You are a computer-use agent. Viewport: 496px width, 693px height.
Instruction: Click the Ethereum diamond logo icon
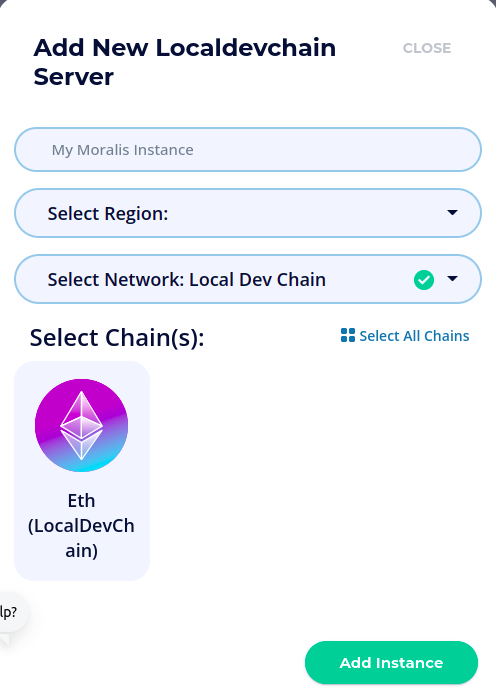coord(81,425)
